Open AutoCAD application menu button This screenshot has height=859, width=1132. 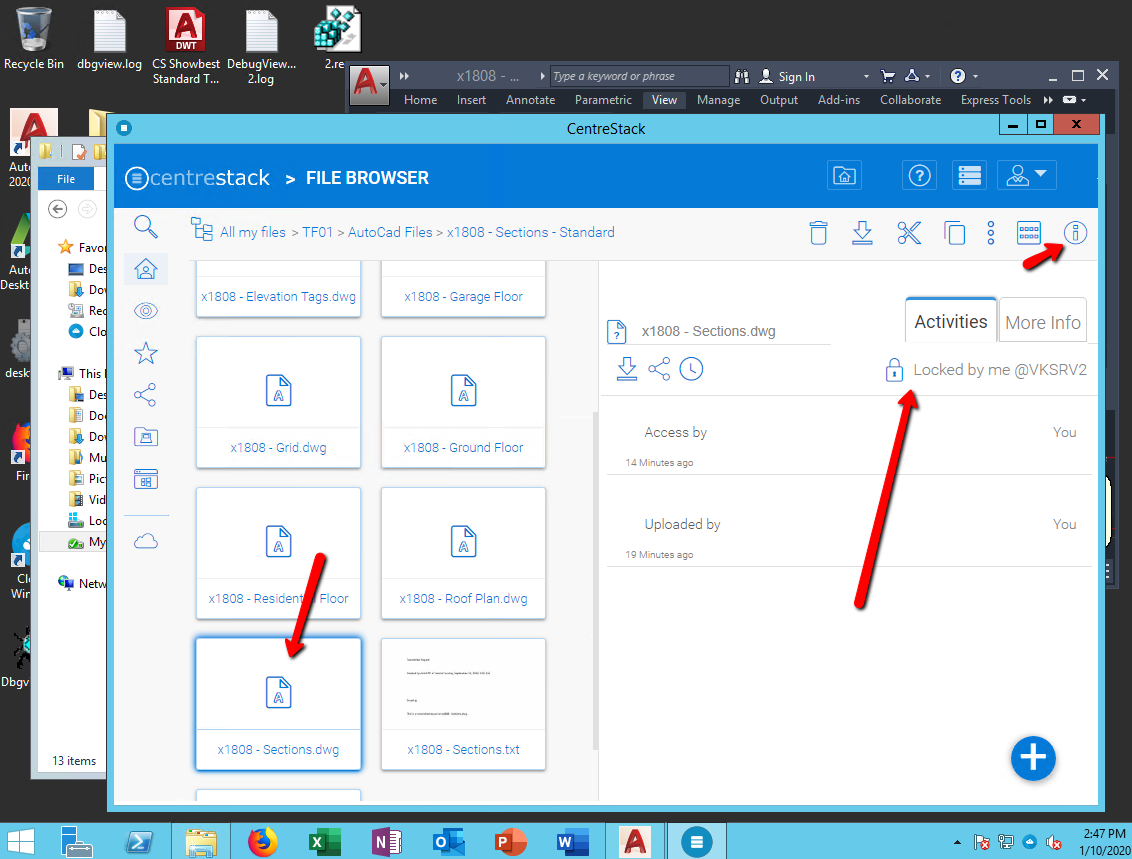coord(370,86)
